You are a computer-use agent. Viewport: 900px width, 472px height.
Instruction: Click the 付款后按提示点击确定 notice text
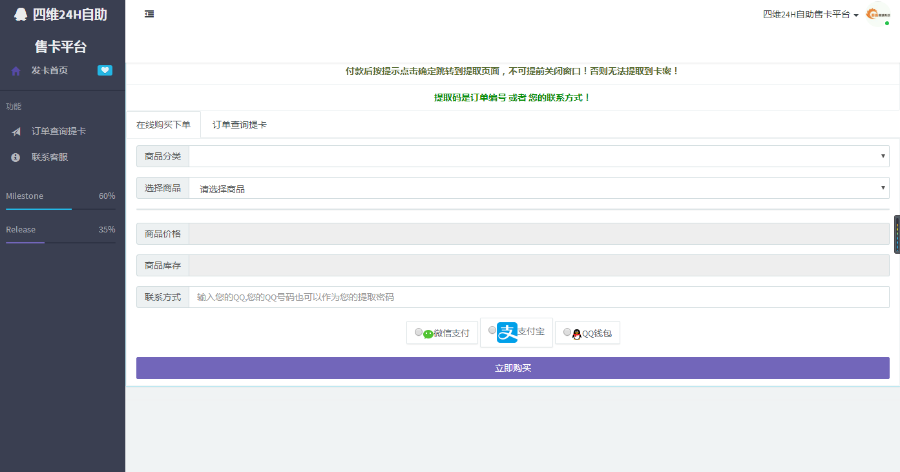coord(512,71)
